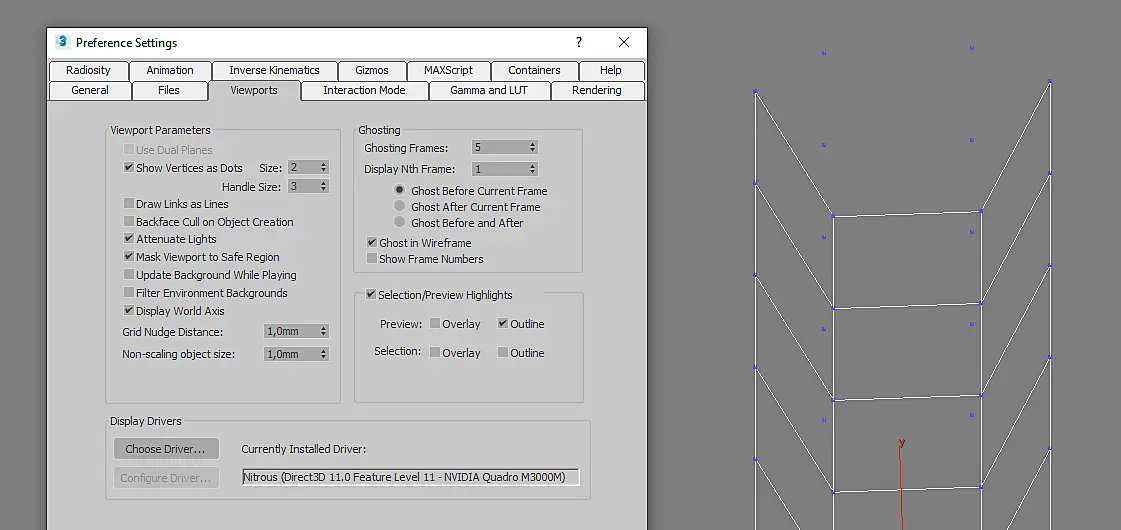
Task: Enable Show Frame Numbers
Action: coord(372,259)
